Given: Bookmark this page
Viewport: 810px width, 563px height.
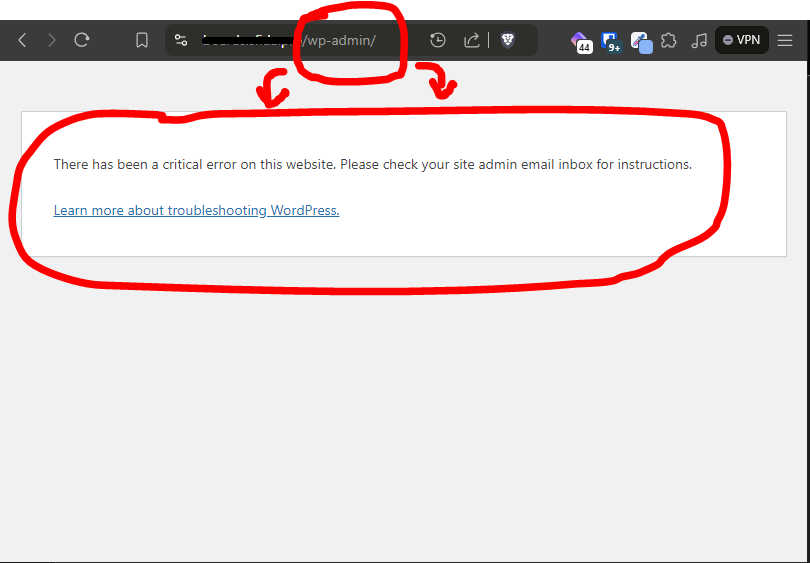Looking at the screenshot, I should point(142,40).
